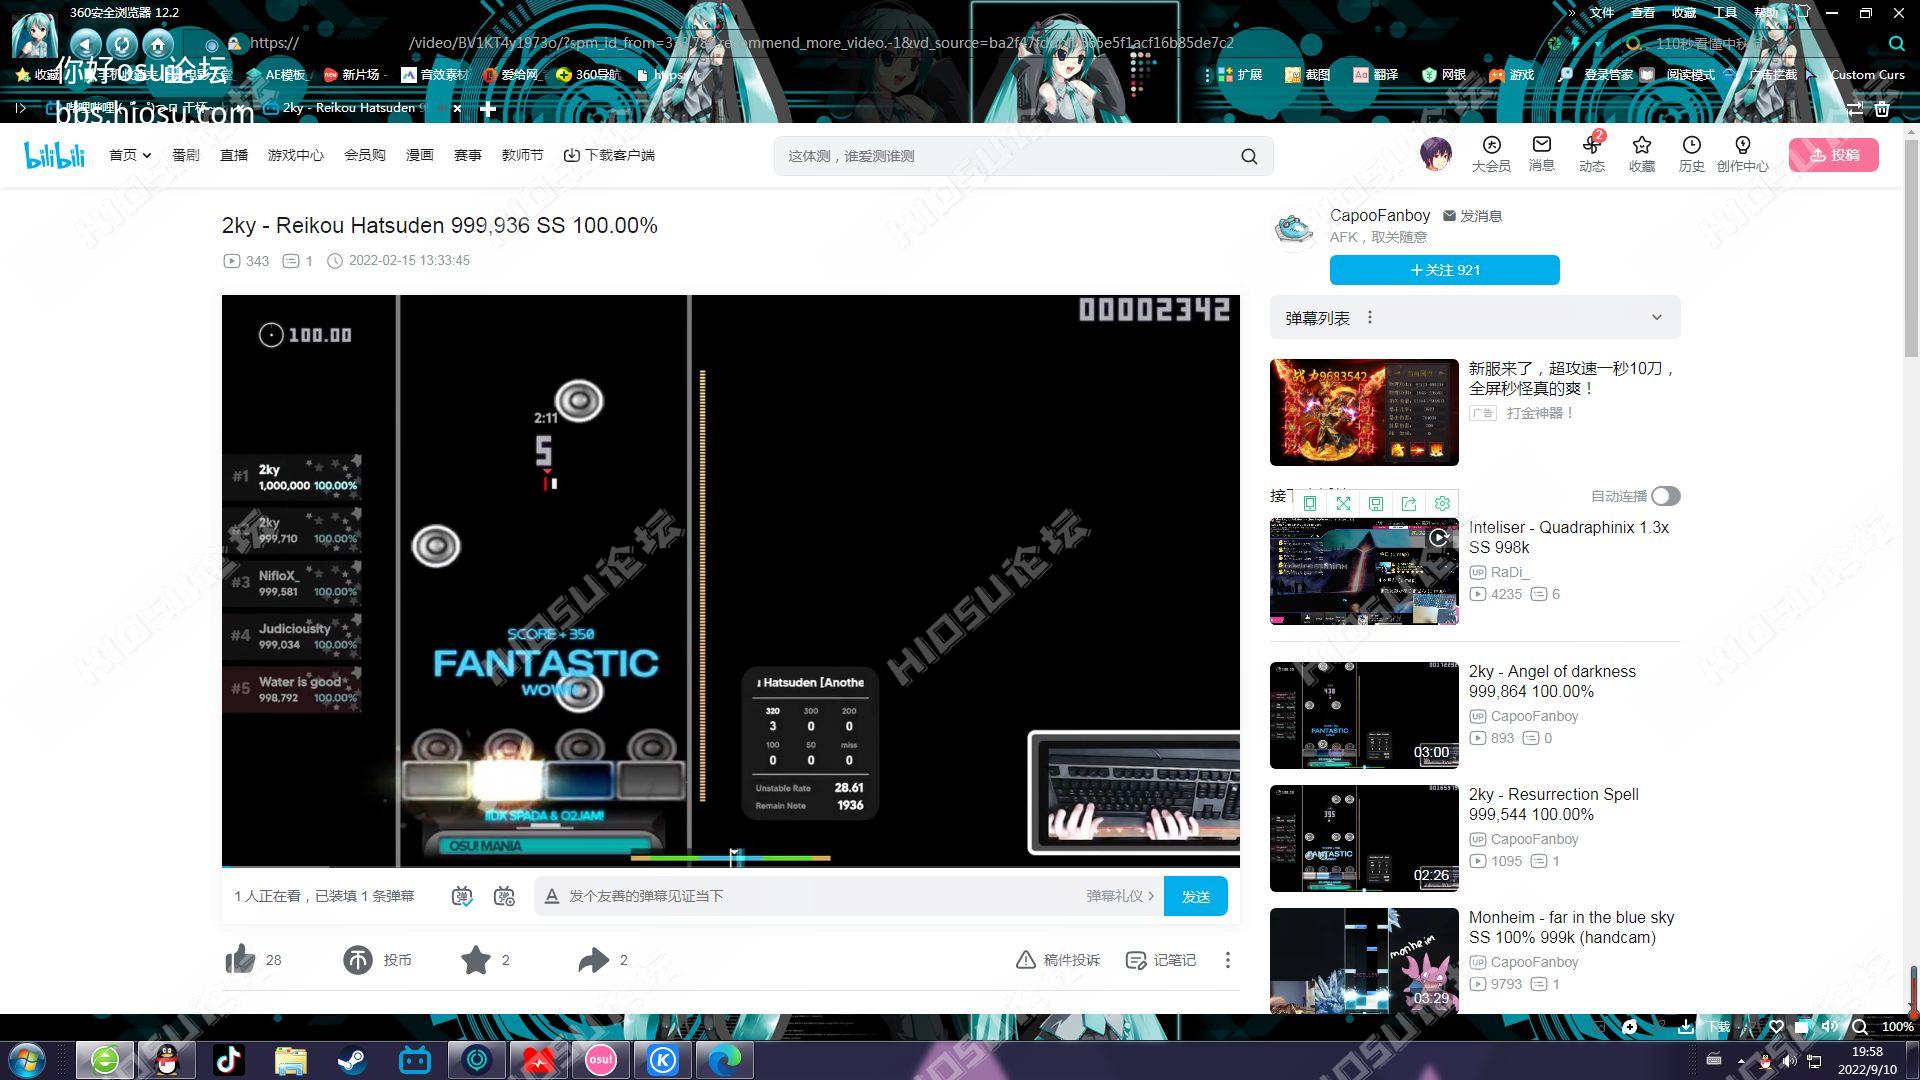Click the 下载客户端 link
The height and width of the screenshot is (1080, 1920).
tap(609, 155)
